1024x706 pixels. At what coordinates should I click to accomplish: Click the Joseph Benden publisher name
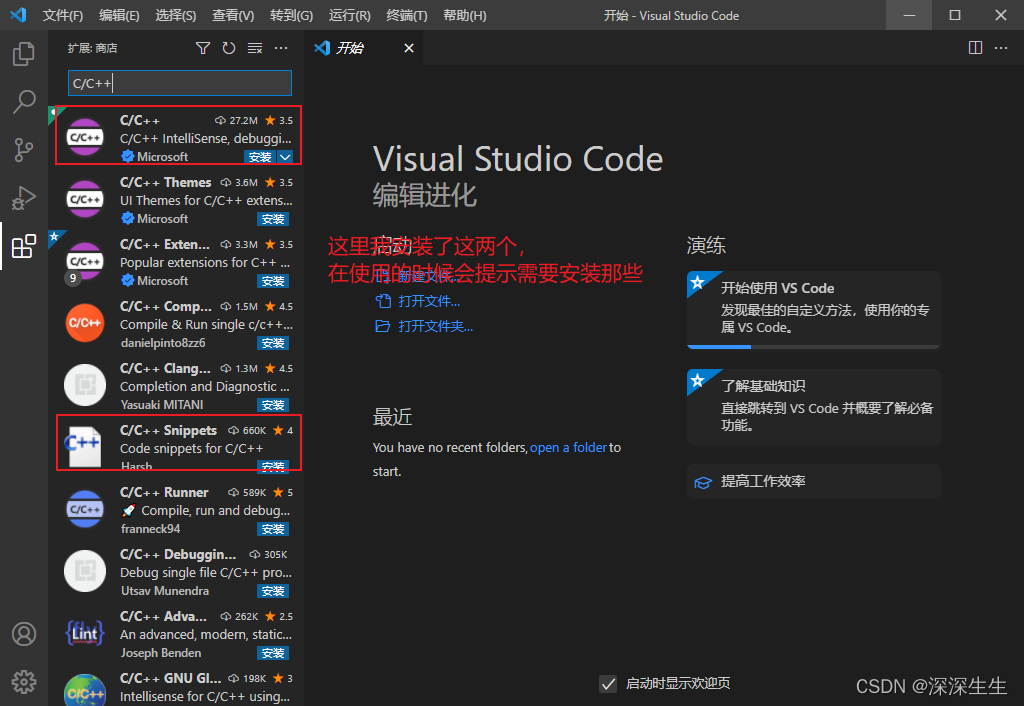pyautogui.click(x=161, y=653)
